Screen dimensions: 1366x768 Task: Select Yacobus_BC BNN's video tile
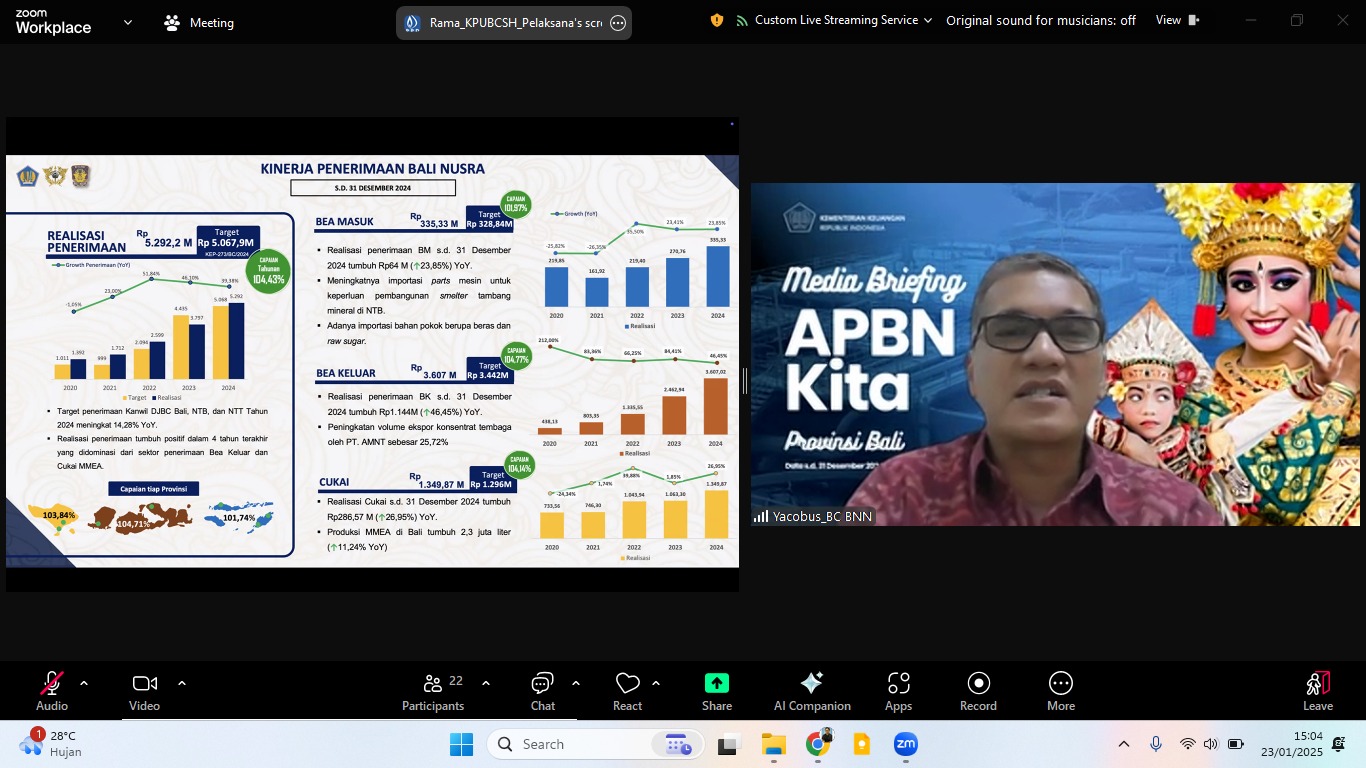point(1055,354)
